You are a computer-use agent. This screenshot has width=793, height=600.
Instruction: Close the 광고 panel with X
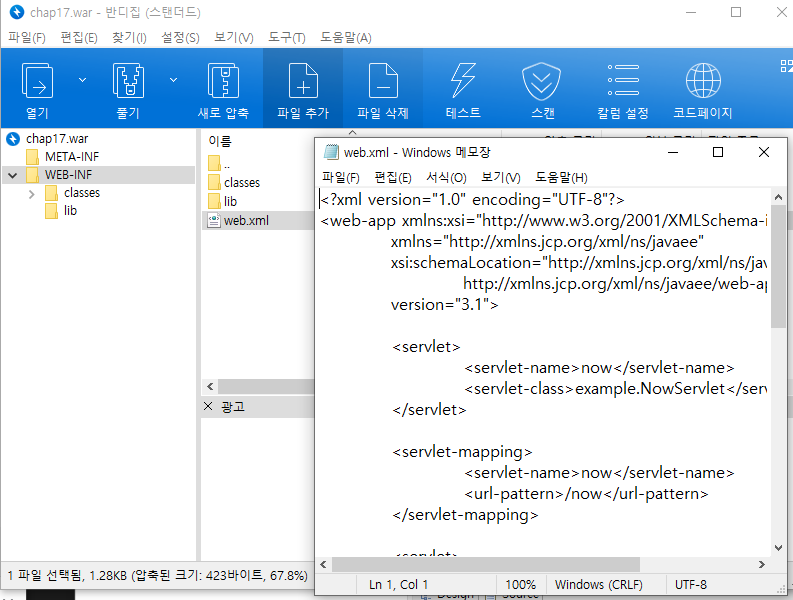(208, 406)
